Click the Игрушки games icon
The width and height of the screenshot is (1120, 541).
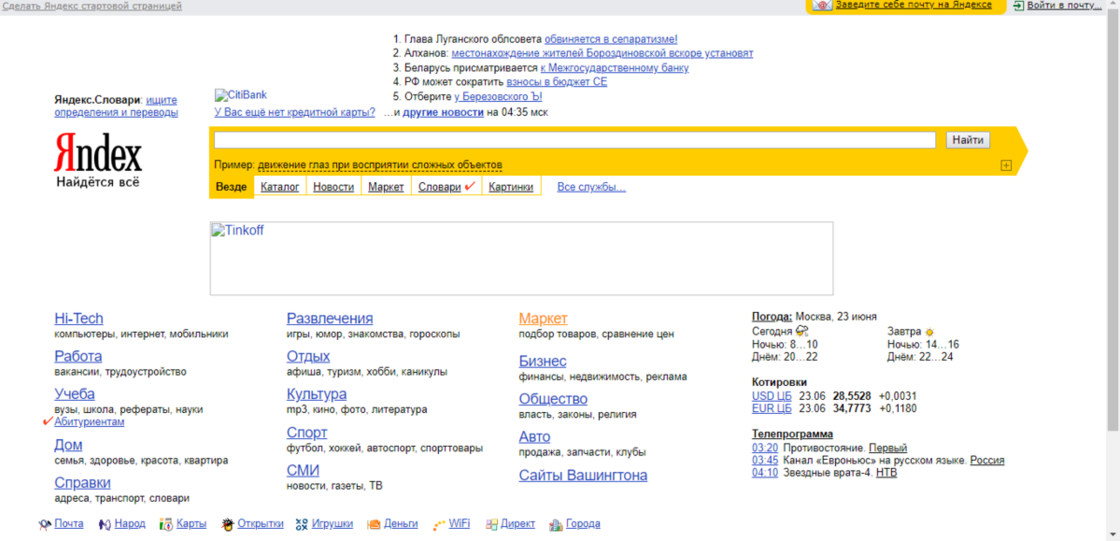[301, 525]
